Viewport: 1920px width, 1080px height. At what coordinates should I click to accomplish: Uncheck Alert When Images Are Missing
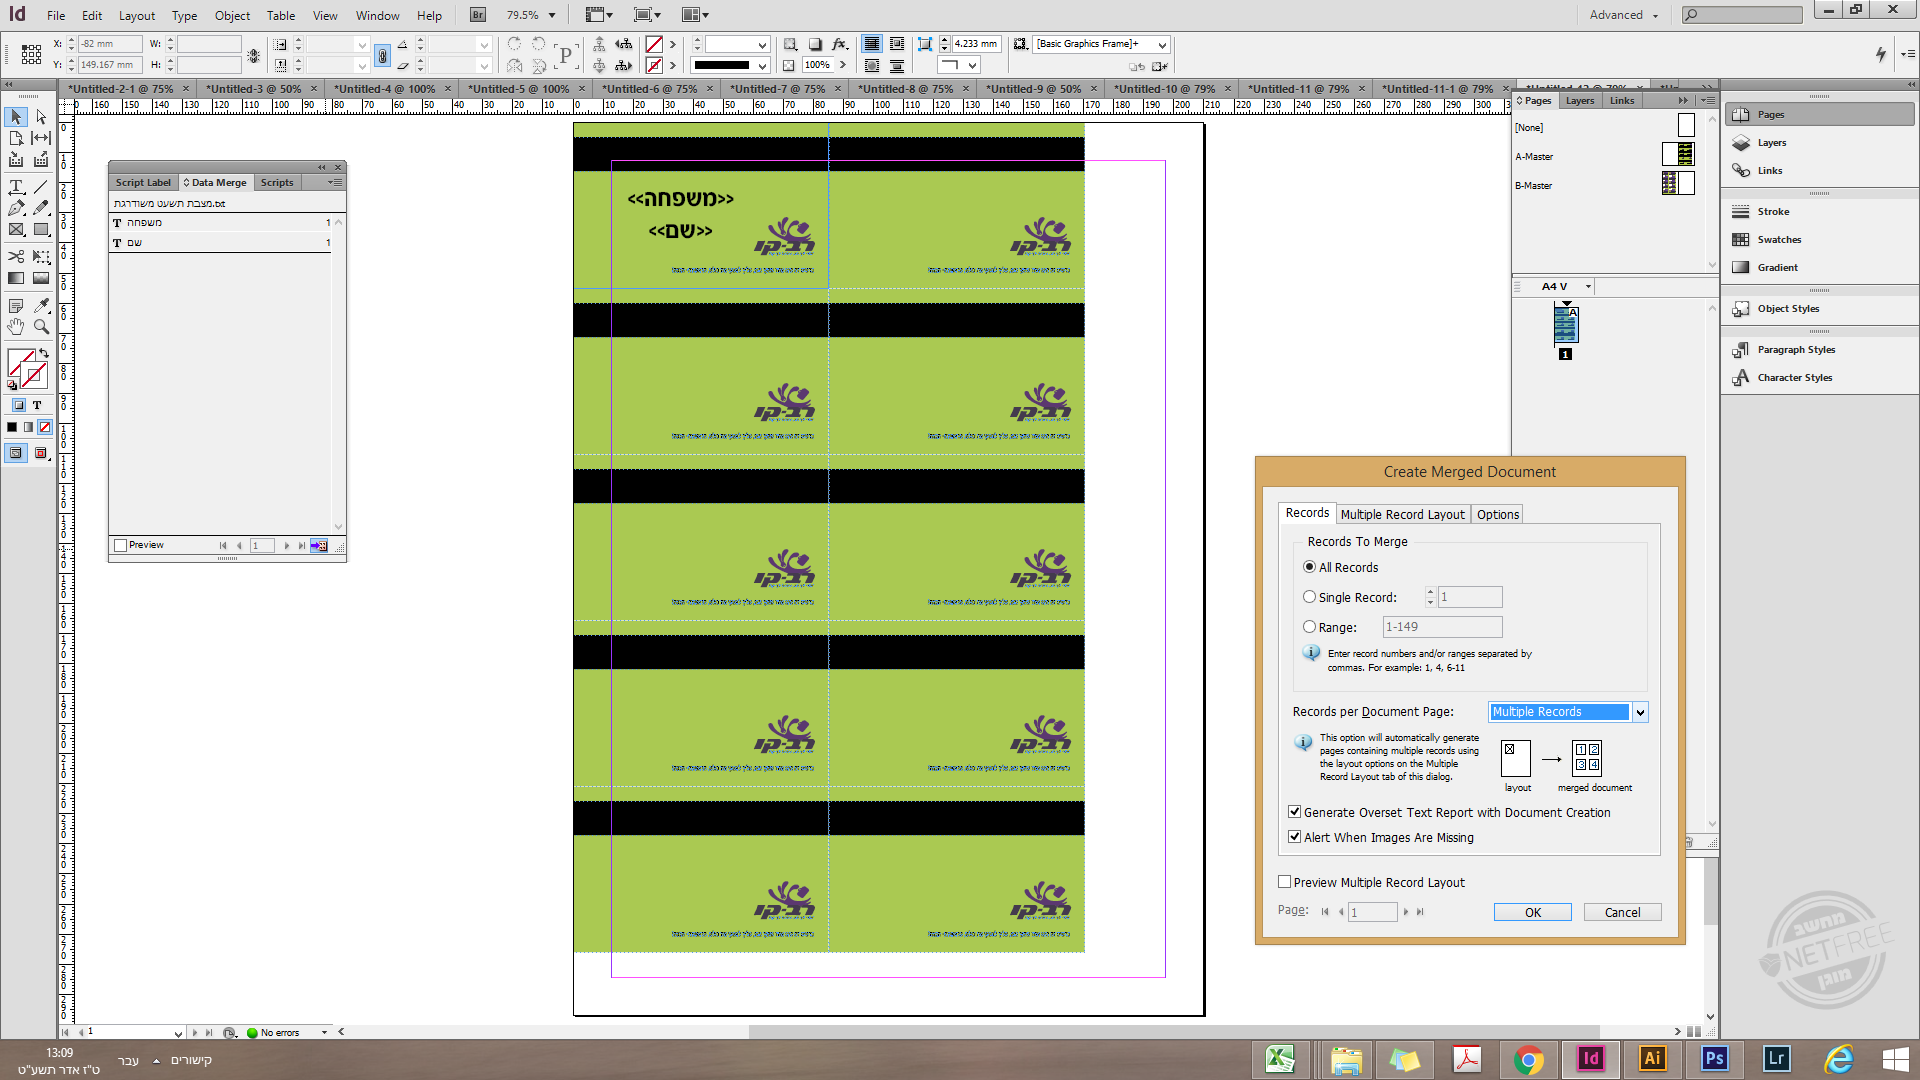(1295, 837)
